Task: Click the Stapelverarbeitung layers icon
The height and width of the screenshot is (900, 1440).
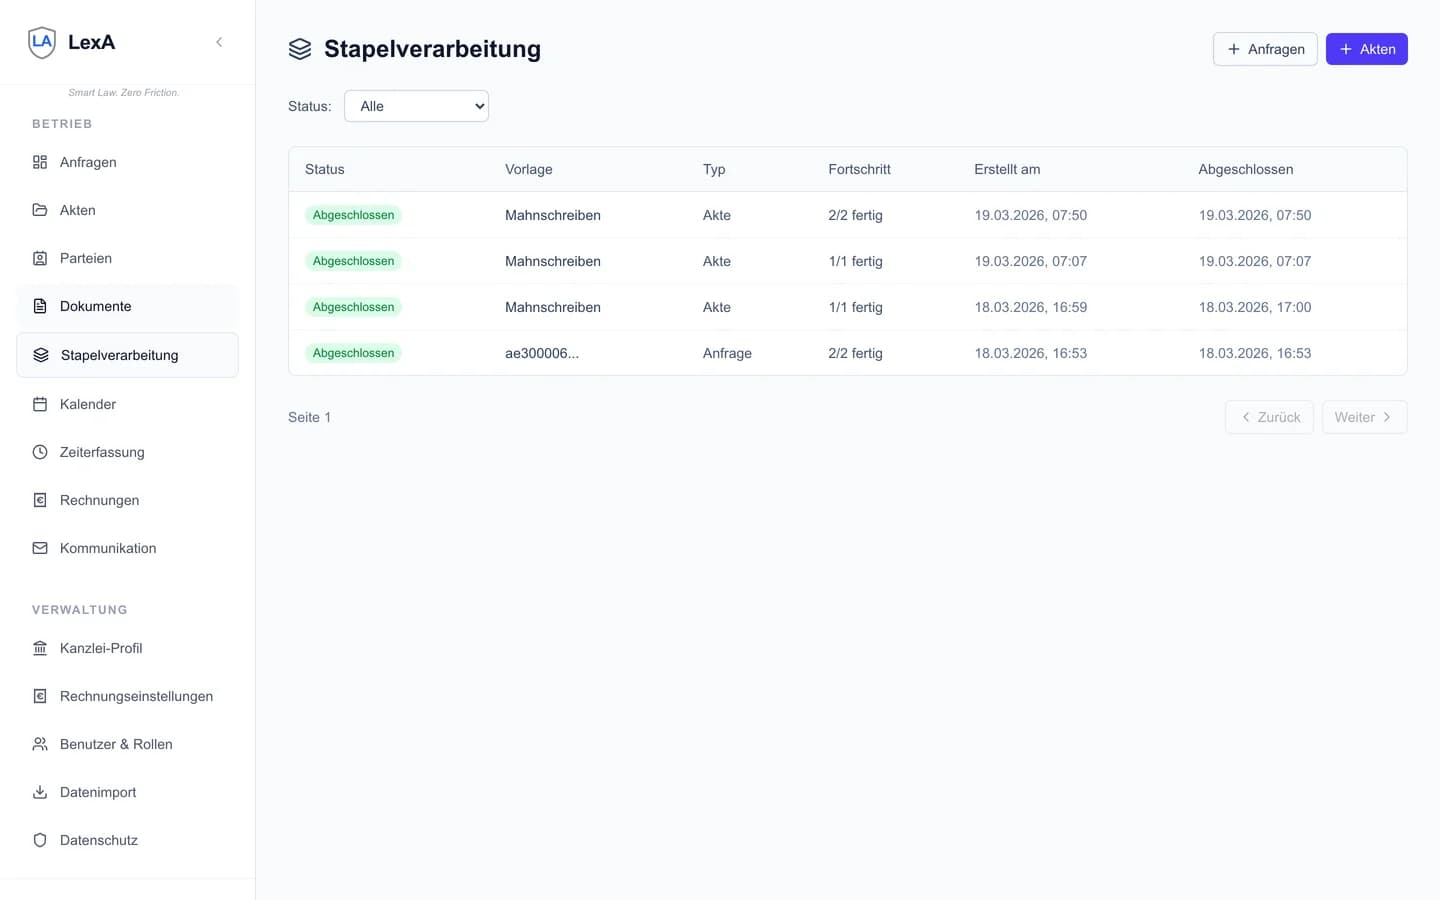Action: [x=39, y=354]
